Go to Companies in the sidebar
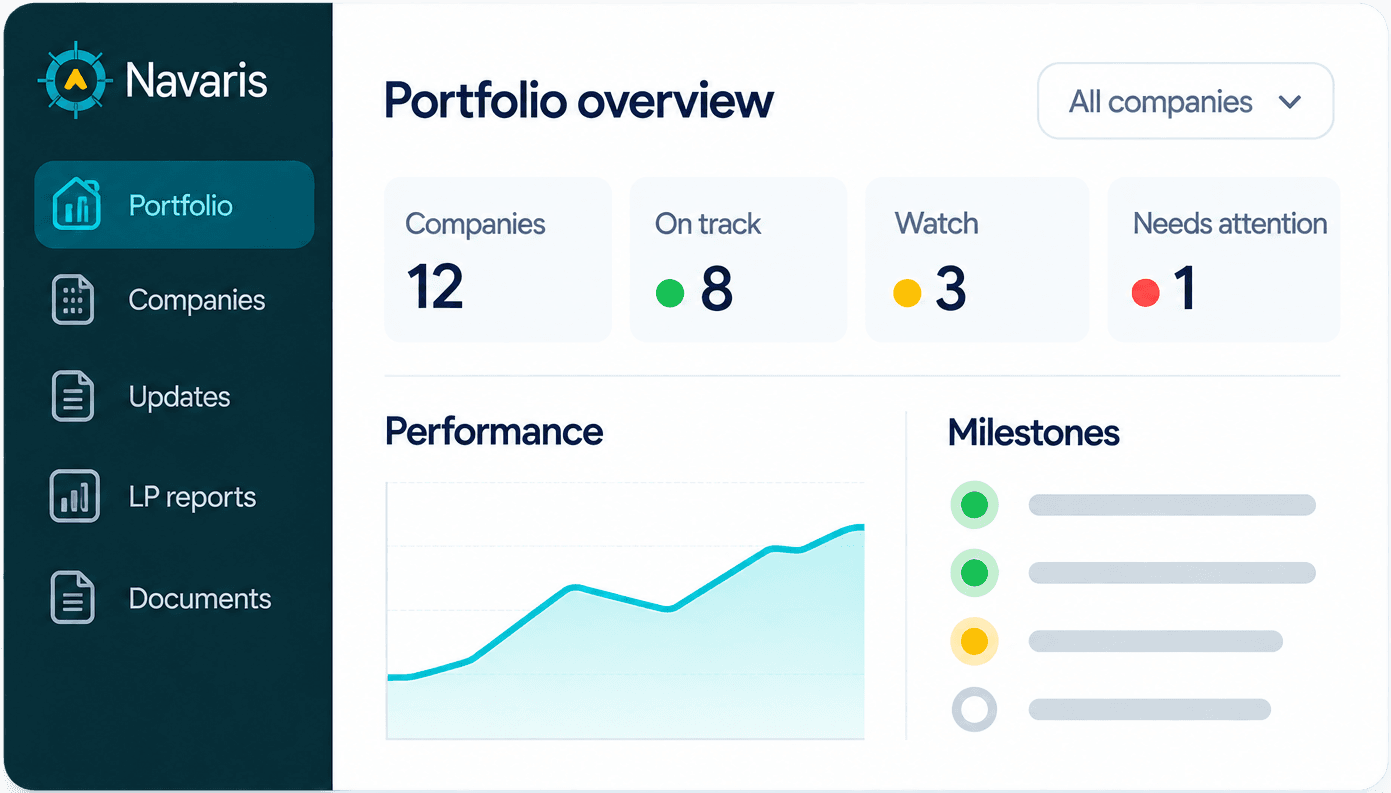Screen dimensions: 1391x793 [197, 300]
